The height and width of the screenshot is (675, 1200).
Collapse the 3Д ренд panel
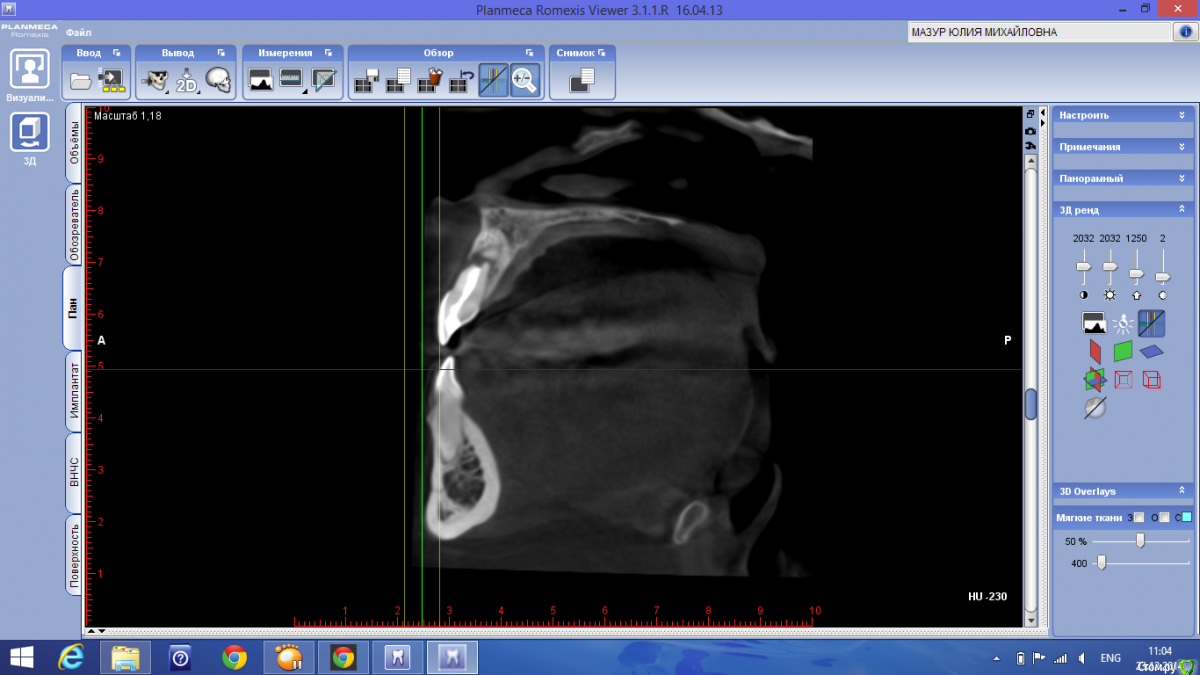point(1181,210)
